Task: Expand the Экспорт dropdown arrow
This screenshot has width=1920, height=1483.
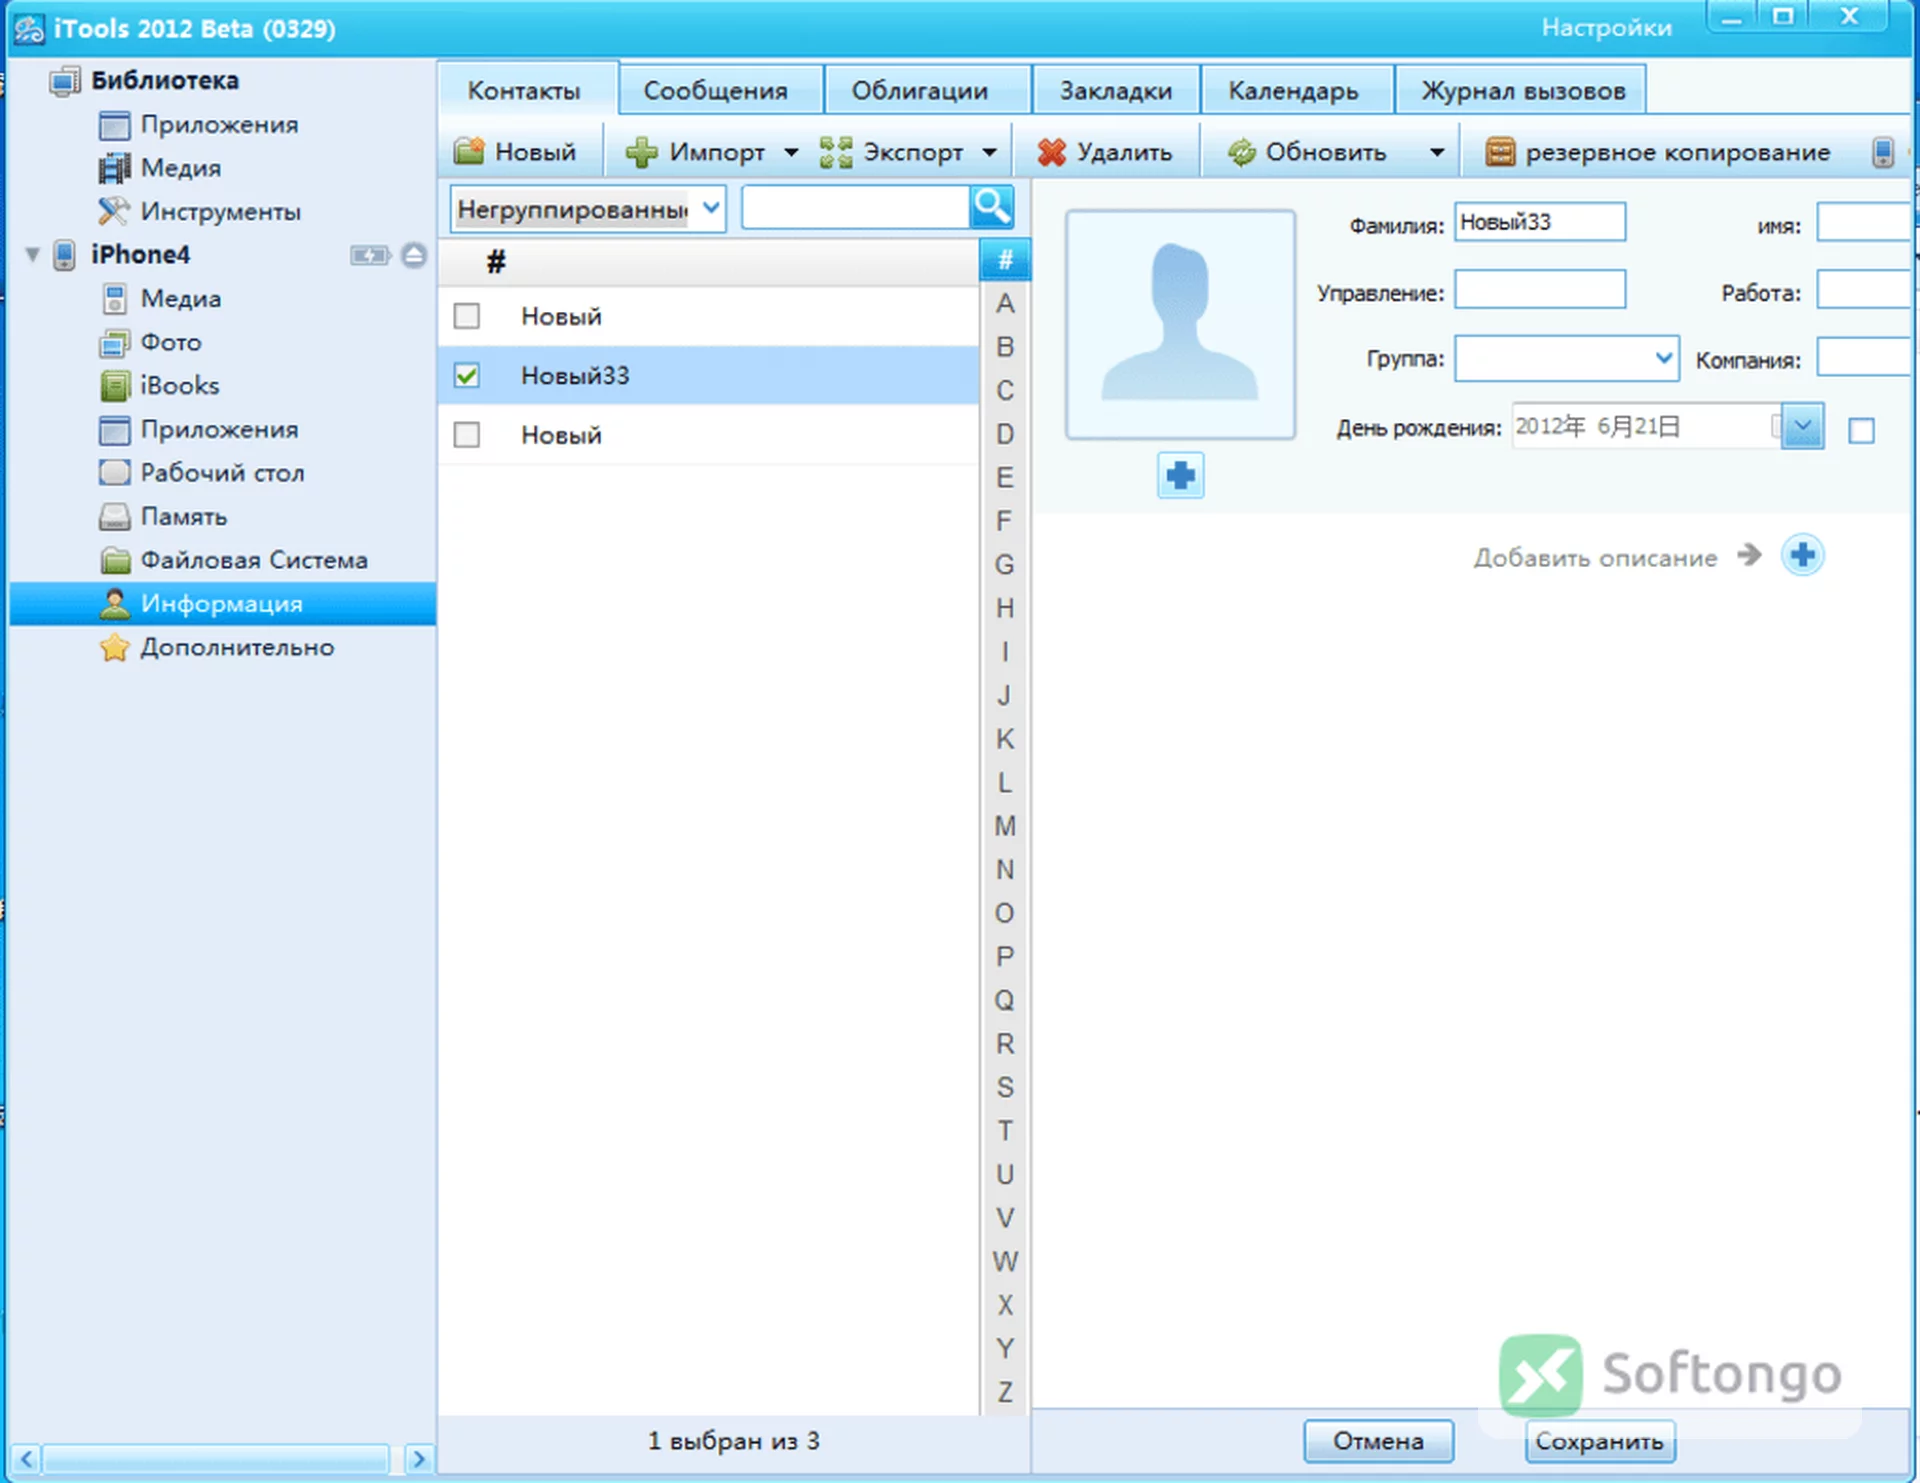Action: pyautogui.click(x=989, y=152)
